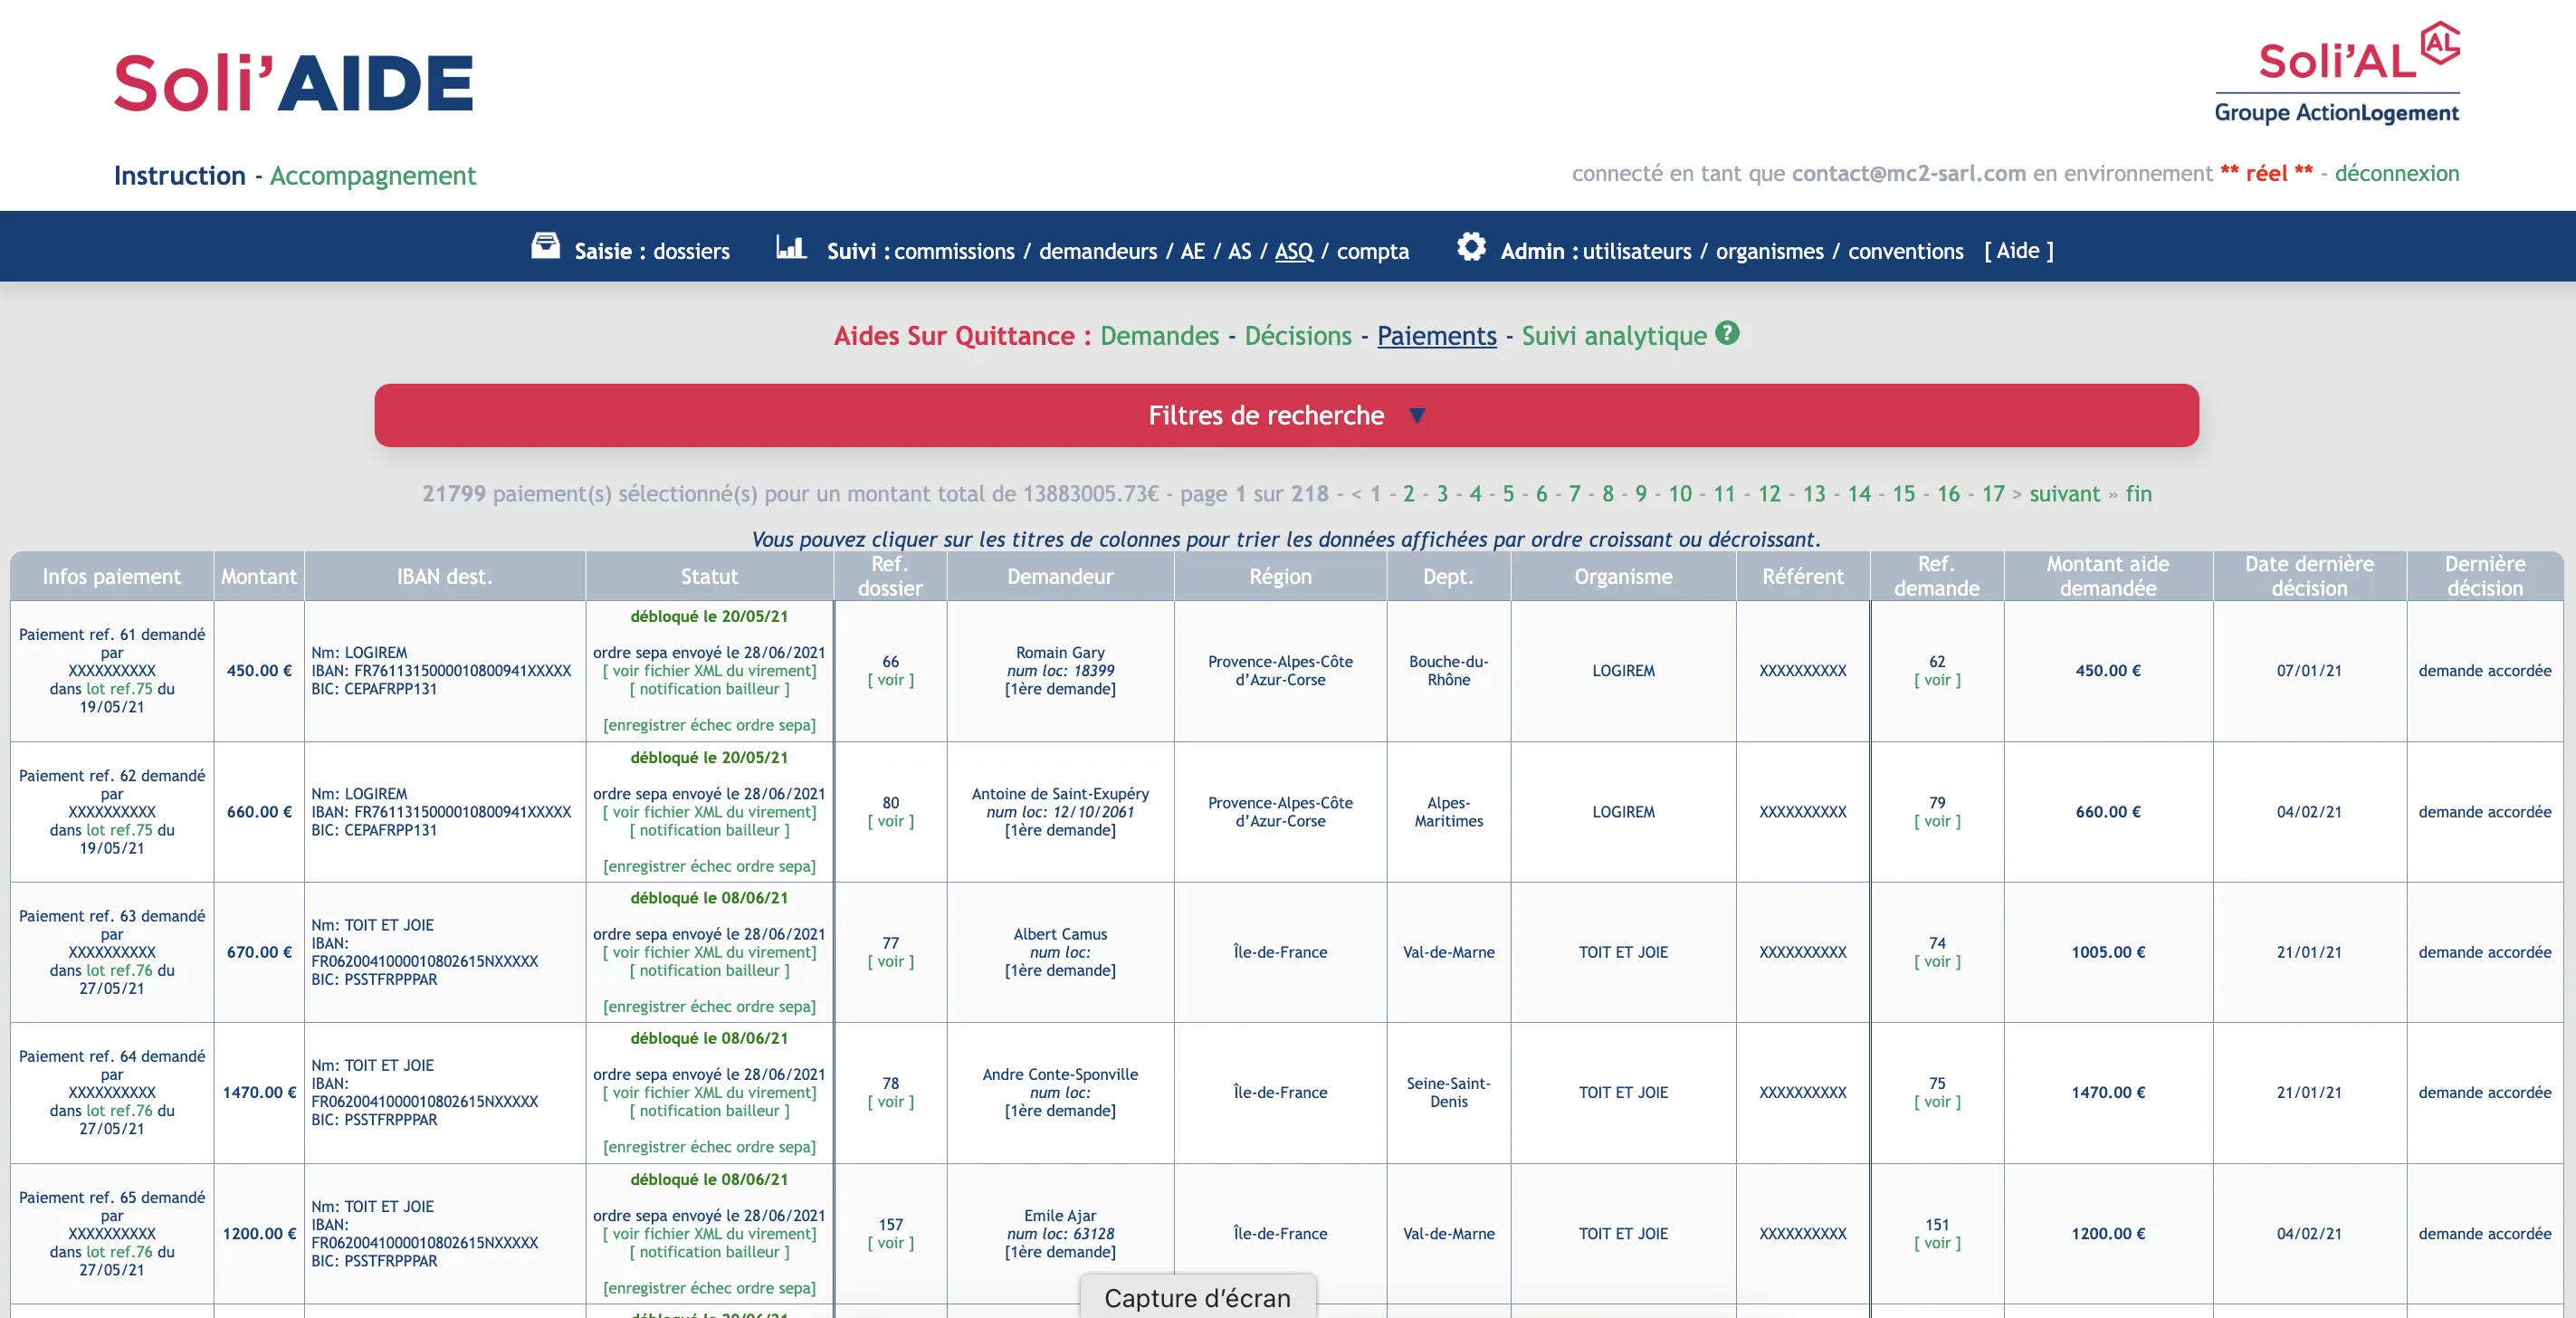This screenshot has height=1318, width=2576.
Task: Go to the suivant results page
Action: (x=2064, y=493)
